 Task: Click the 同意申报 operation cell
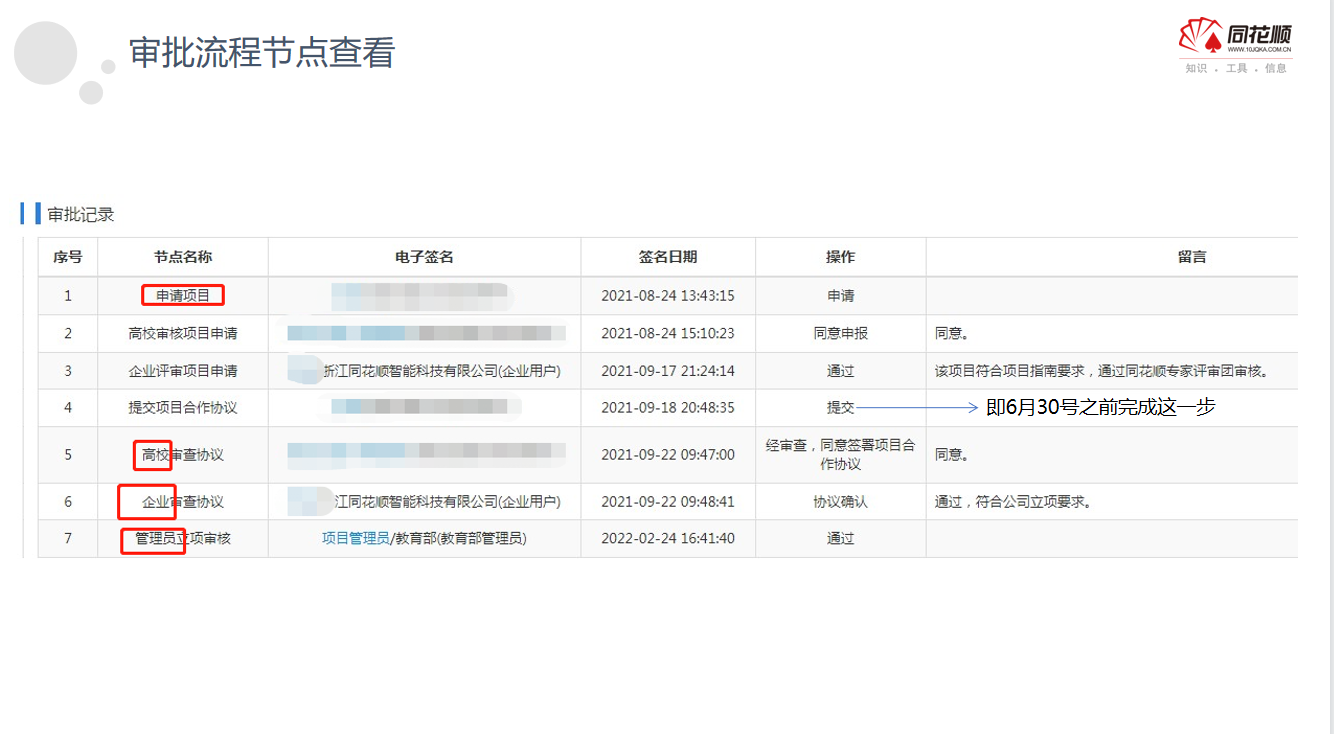tap(840, 333)
